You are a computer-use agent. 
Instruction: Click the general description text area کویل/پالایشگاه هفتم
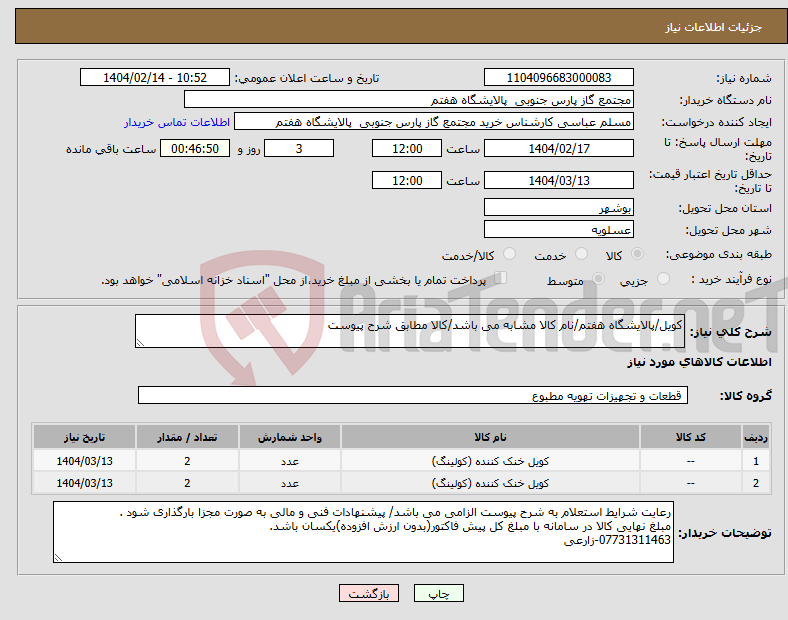point(410,331)
